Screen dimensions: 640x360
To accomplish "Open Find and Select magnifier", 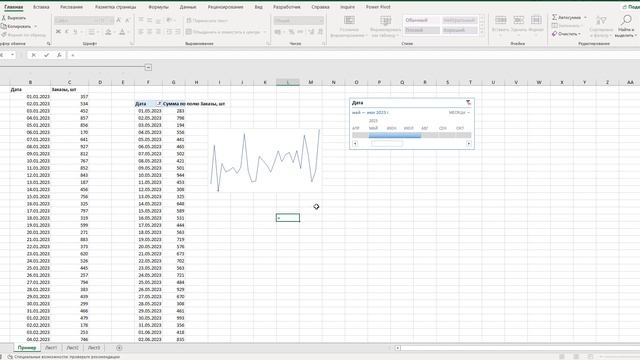I will 626,26.
